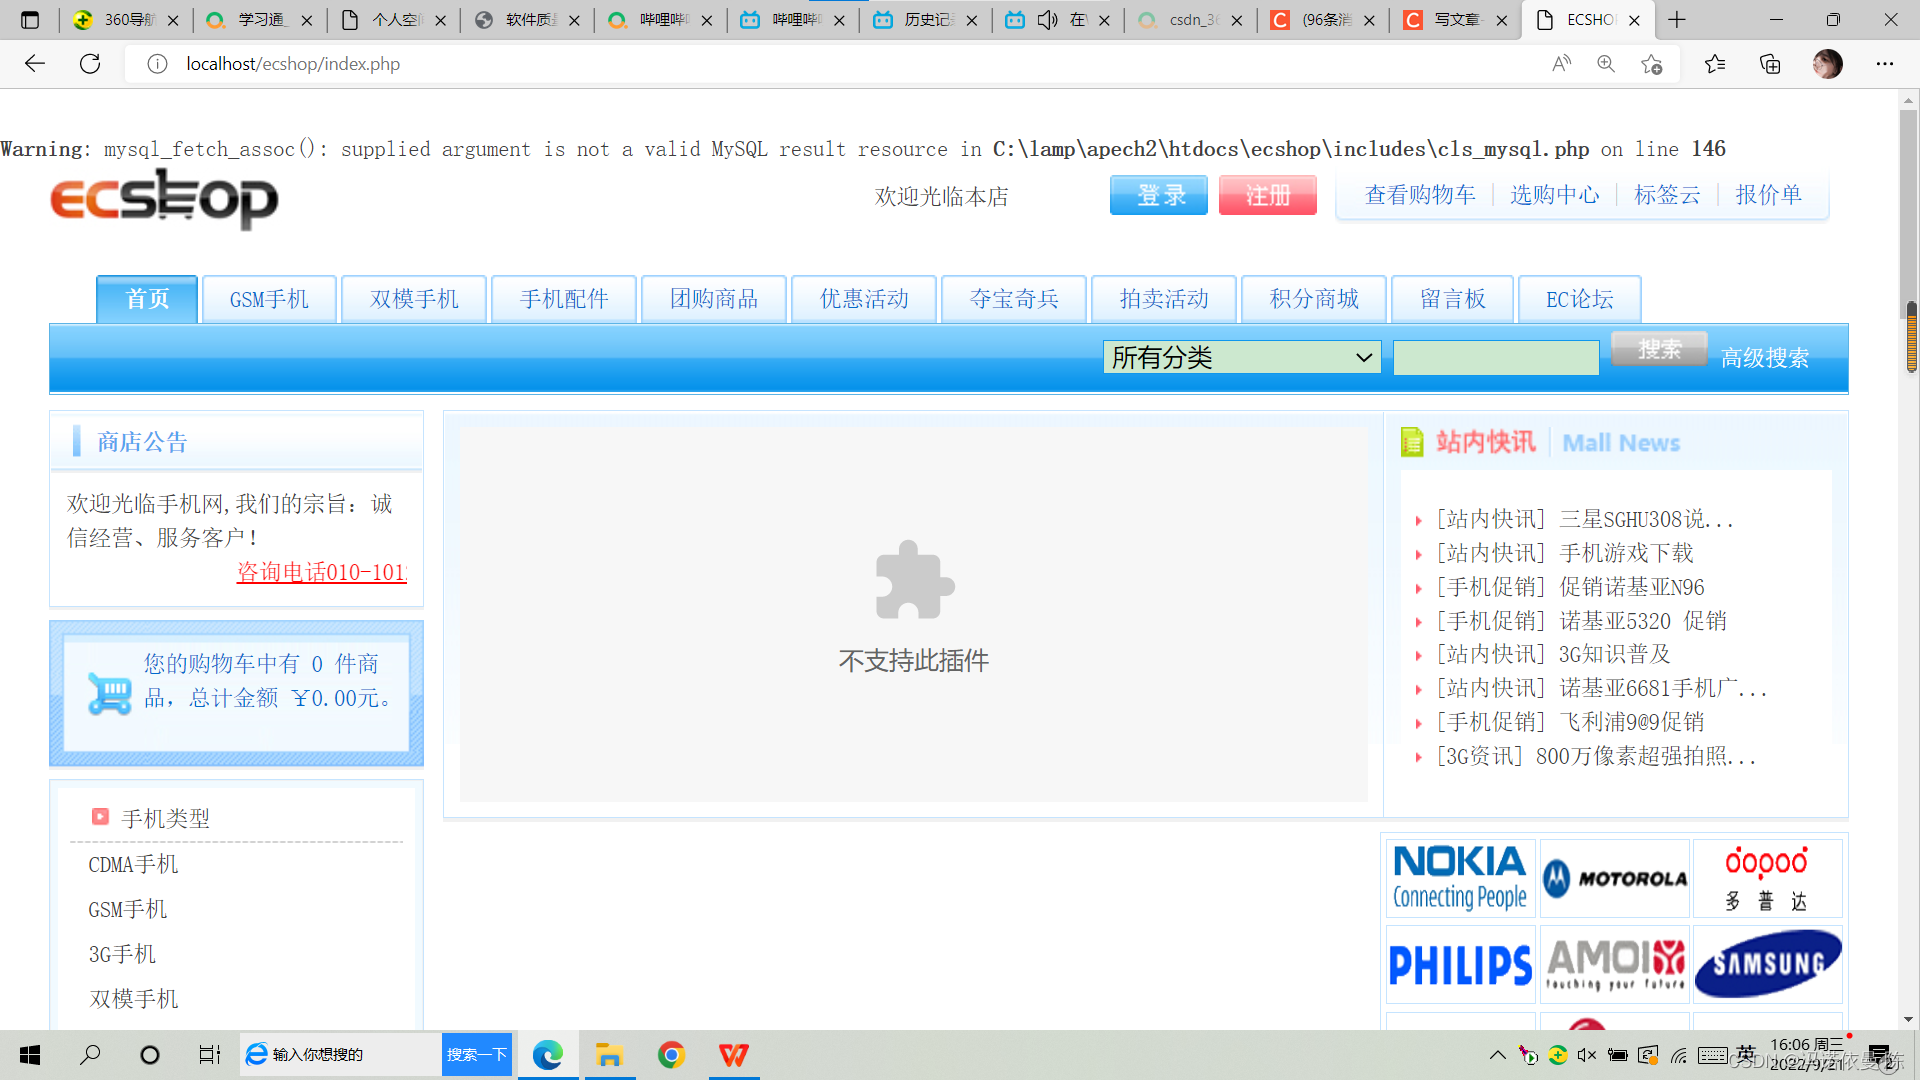Open the browser settings ellipsis menu
The width and height of the screenshot is (1920, 1080).
[x=1885, y=63]
